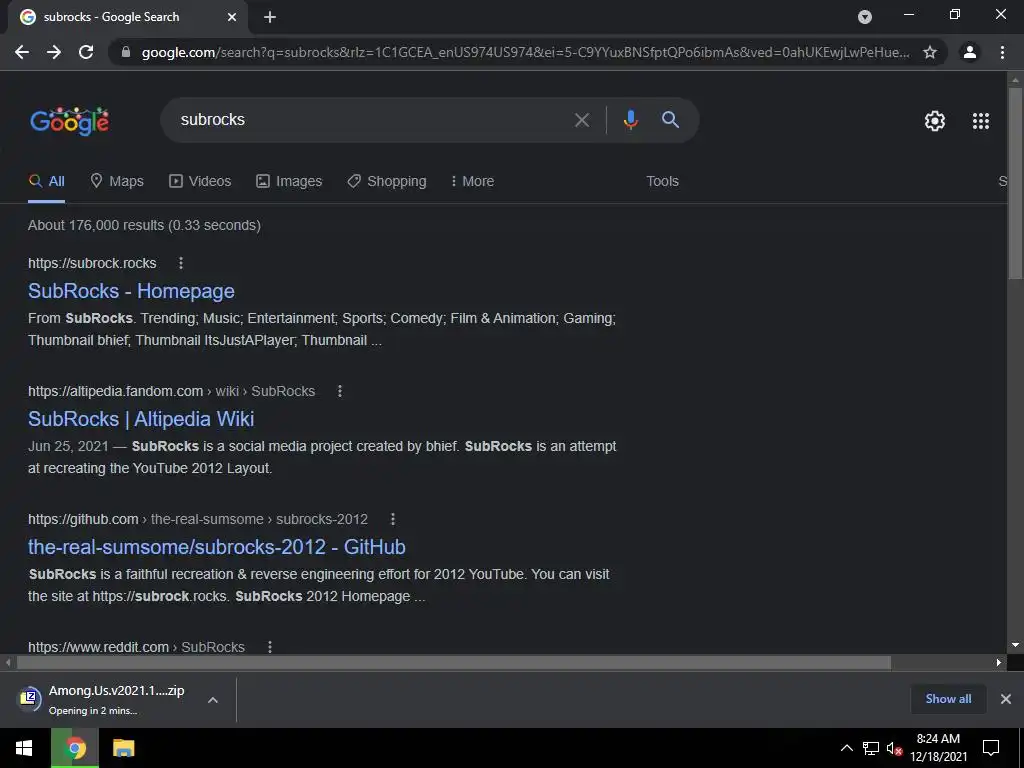1024x768 pixels.
Task: Go back to the previous page
Action: [x=22, y=52]
